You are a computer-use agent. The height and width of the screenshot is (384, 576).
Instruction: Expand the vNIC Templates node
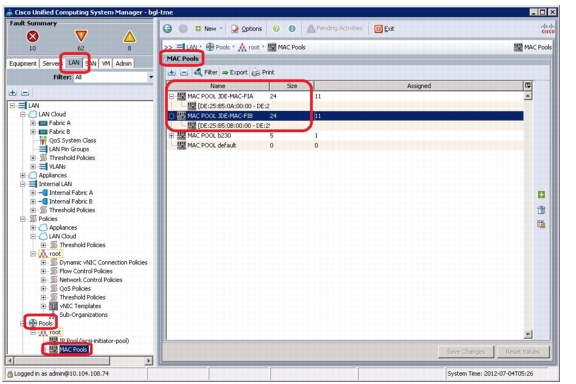[x=43, y=306]
